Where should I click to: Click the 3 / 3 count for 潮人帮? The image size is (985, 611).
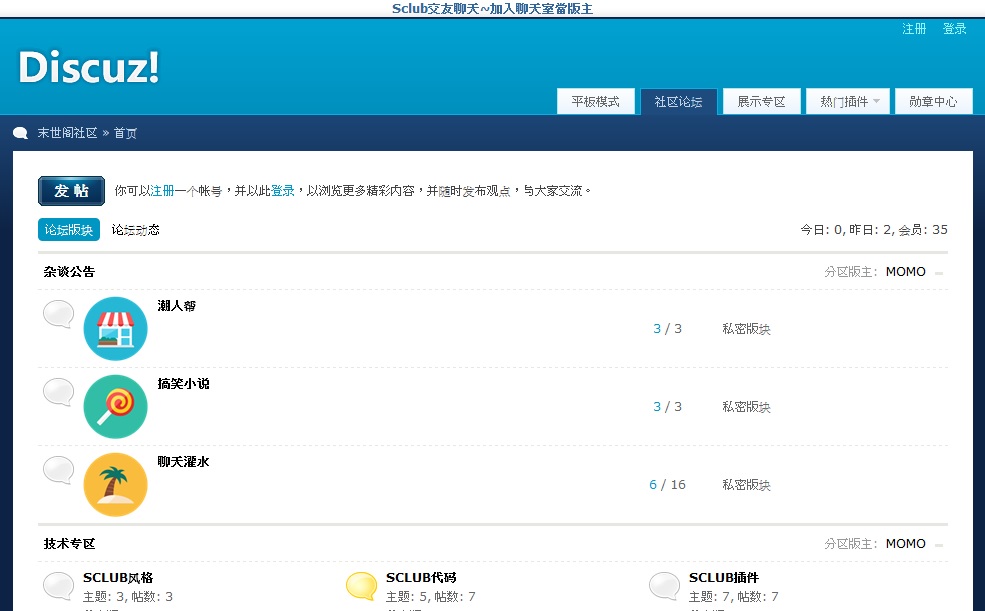click(667, 328)
